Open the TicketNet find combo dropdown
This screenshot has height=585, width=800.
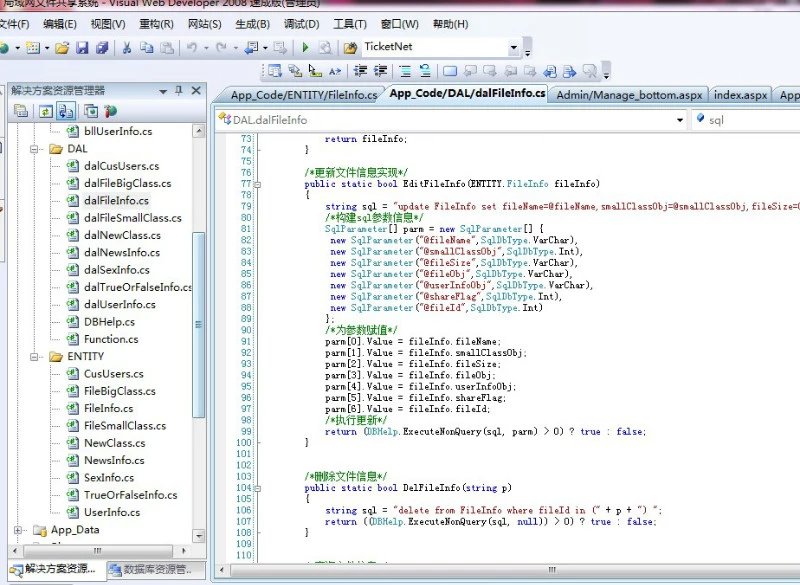point(514,47)
